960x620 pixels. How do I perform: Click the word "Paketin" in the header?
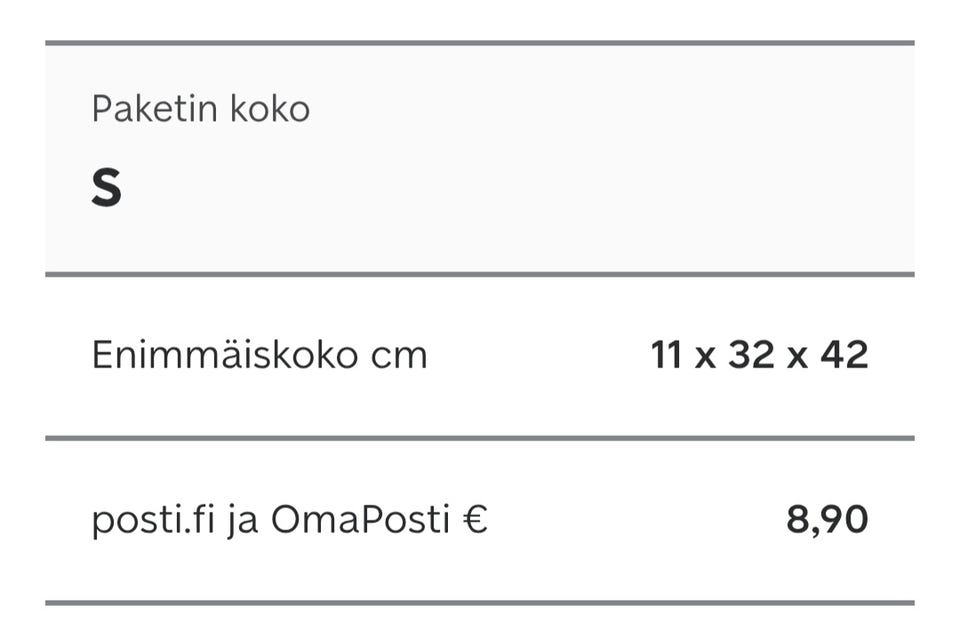tap(155, 108)
